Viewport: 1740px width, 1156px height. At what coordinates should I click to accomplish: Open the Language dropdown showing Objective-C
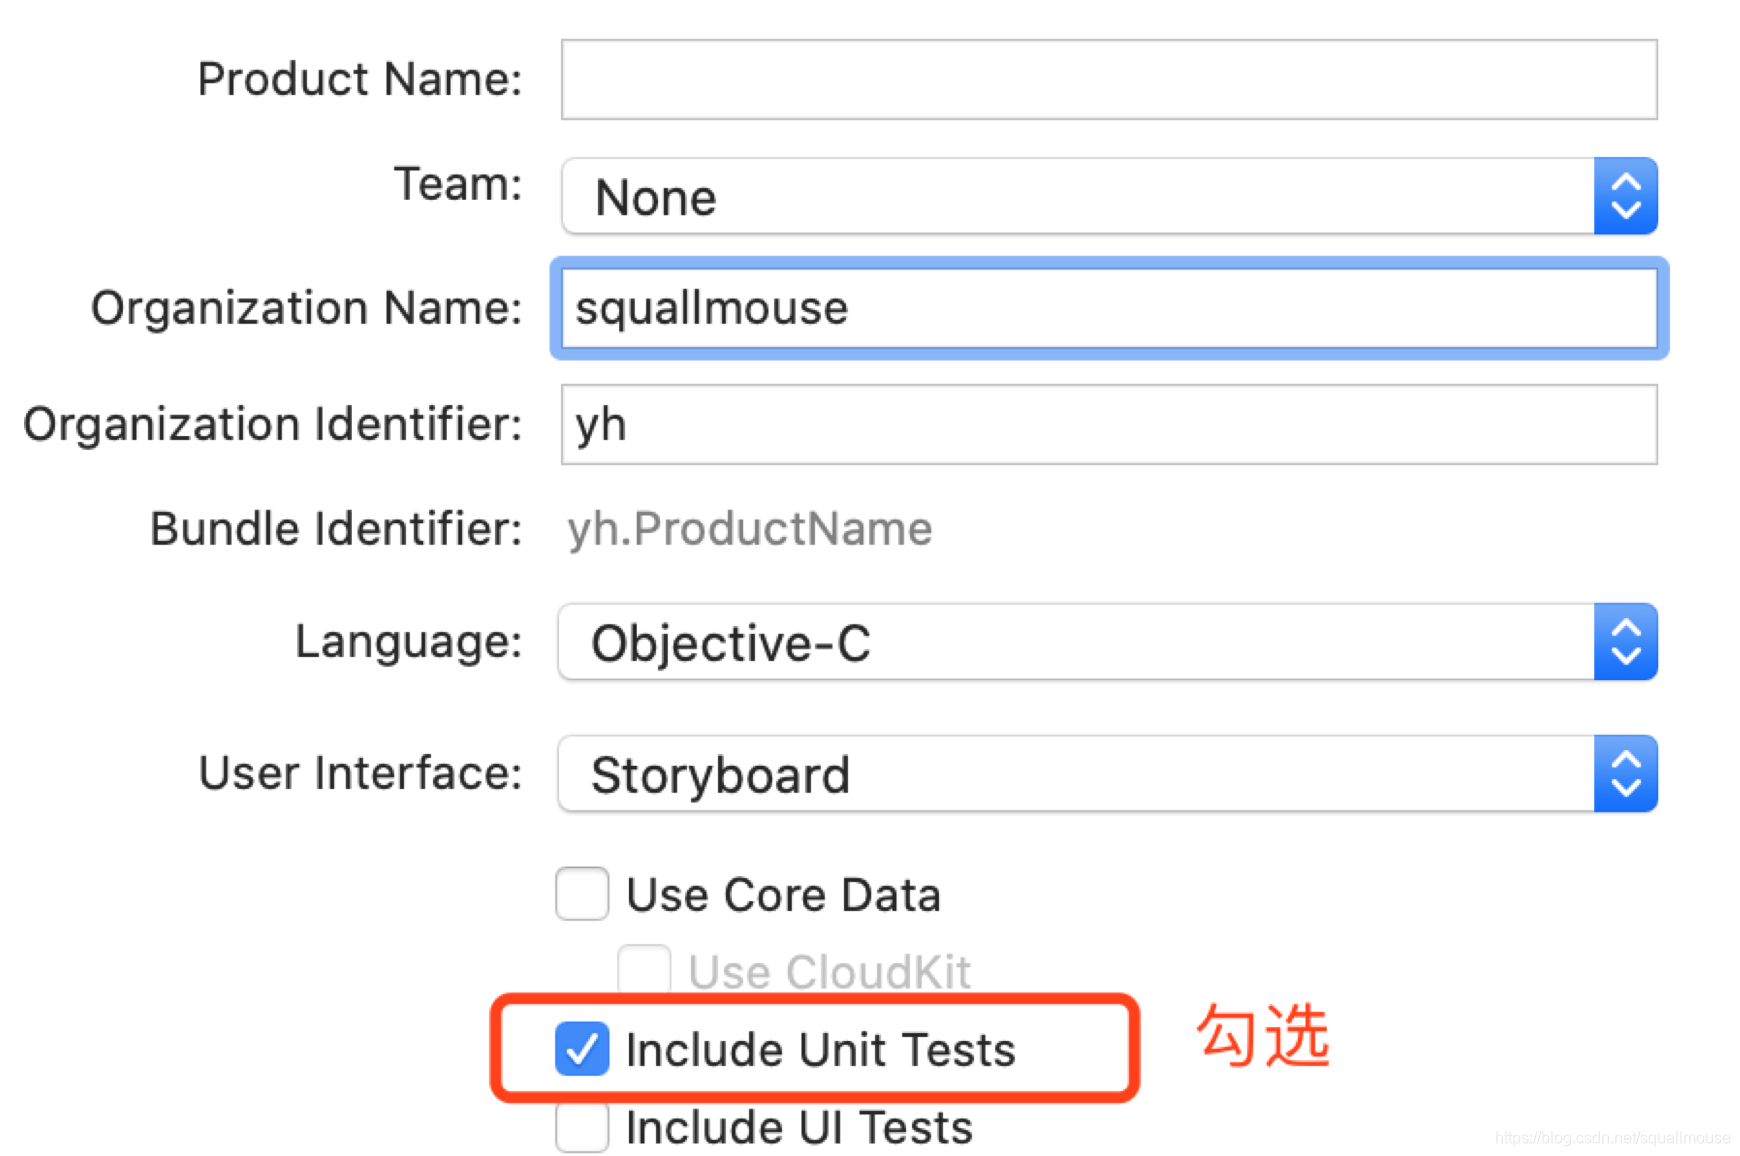pos(1076,642)
